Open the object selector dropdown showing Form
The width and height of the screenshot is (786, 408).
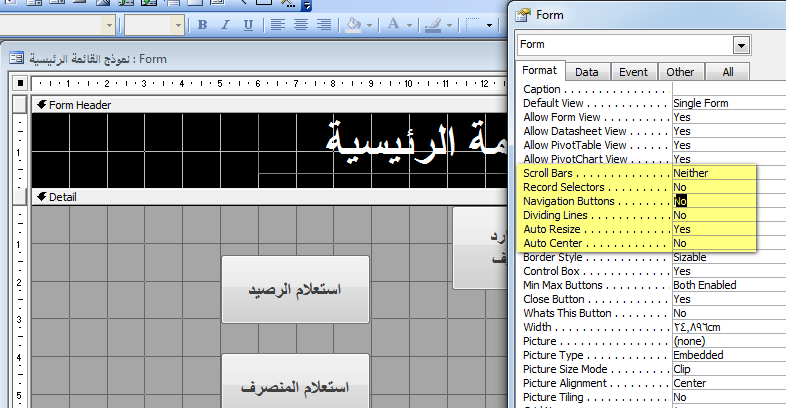[741, 46]
